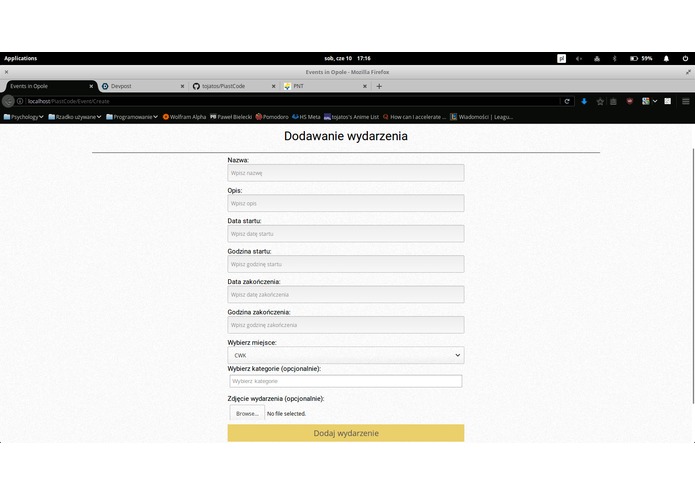Bookmark this page with the star

pos(600,101)
